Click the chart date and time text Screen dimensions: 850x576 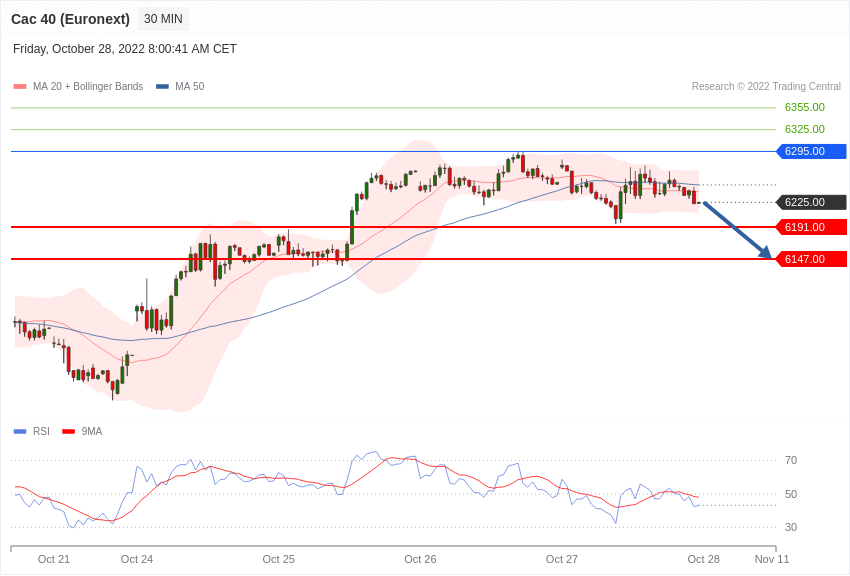pyautogui.click(x=125, y=49)
